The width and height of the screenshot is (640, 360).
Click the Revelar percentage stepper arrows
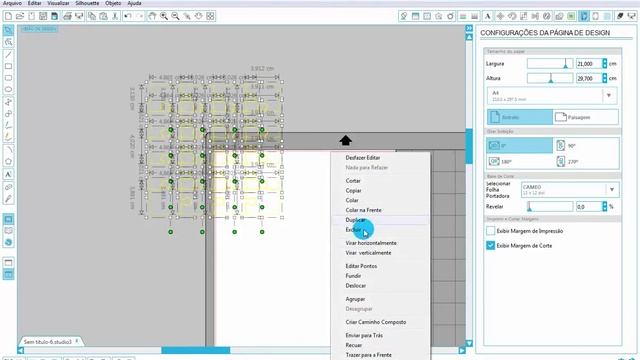(x=604, y=207)
